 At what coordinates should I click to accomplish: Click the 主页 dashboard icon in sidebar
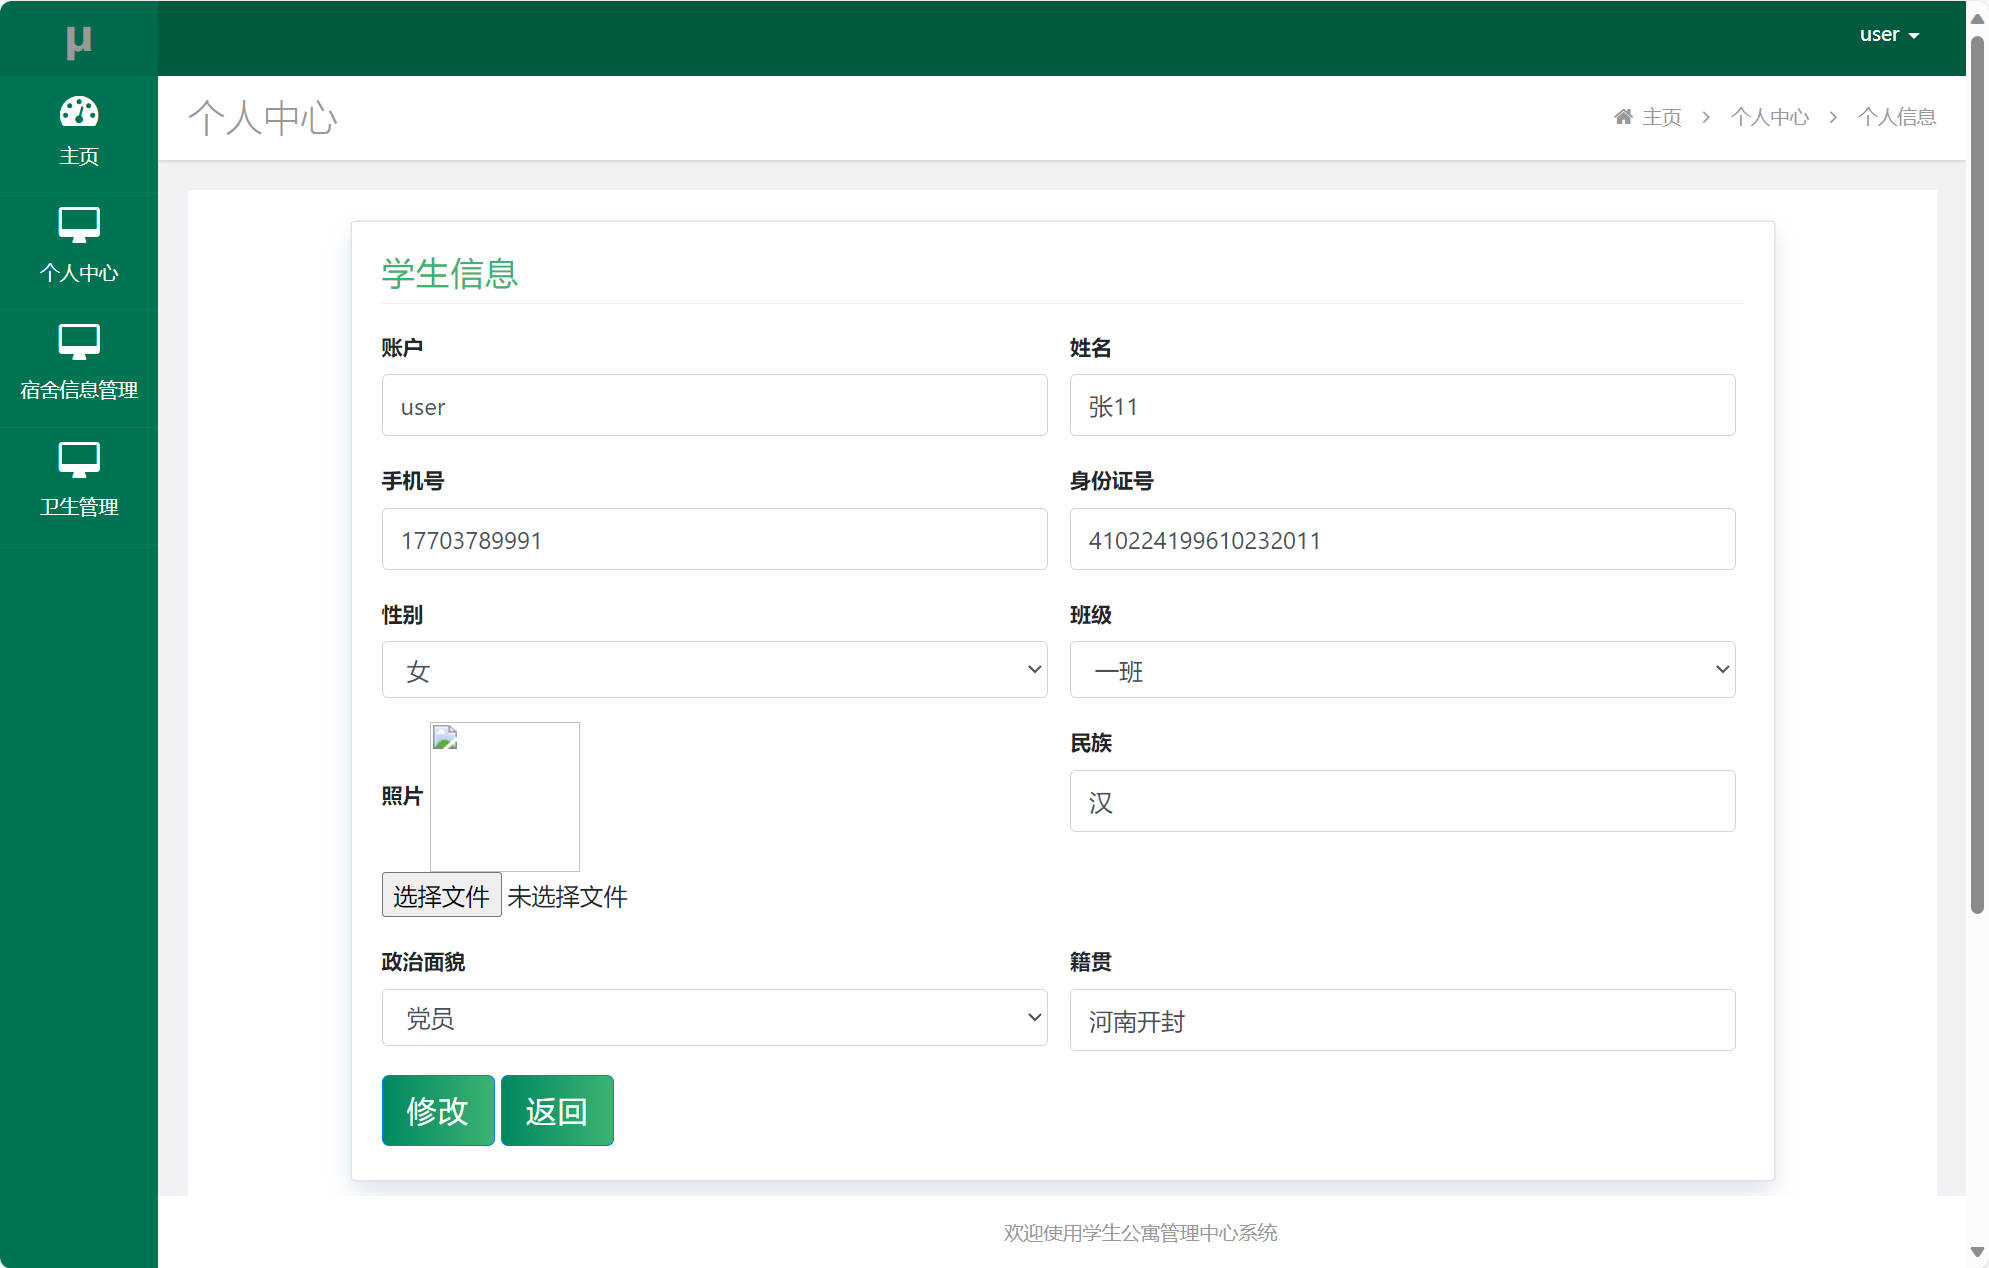pos(78,112)
